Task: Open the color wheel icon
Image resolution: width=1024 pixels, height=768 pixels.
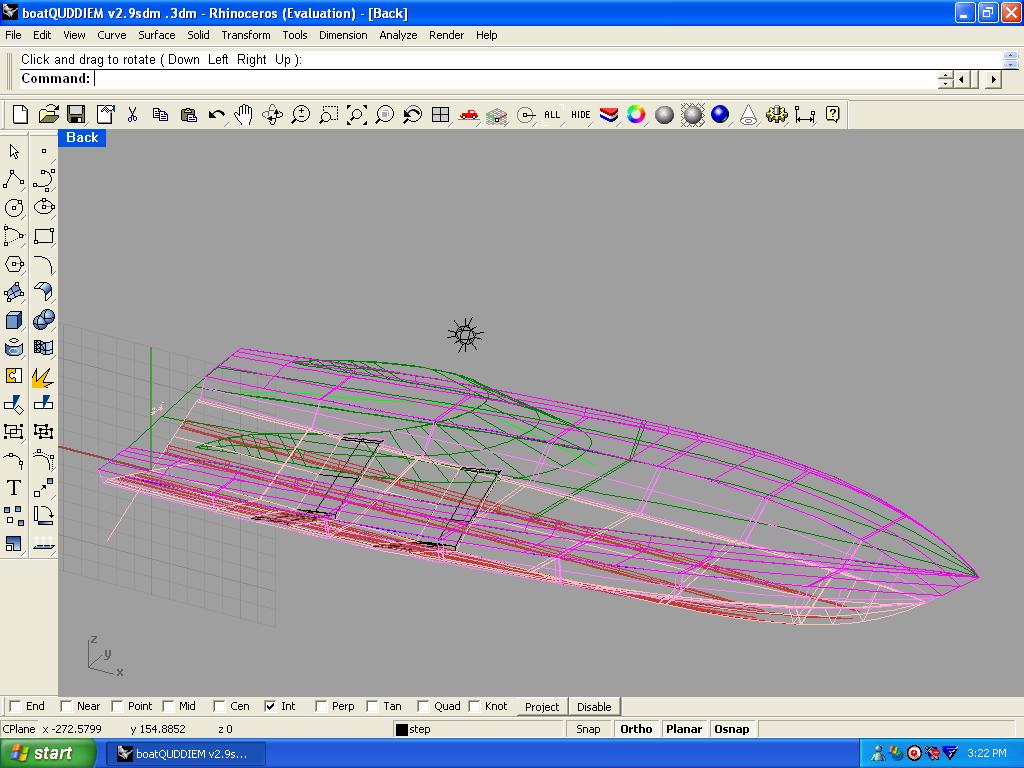Action: click(x=636, y=115)
